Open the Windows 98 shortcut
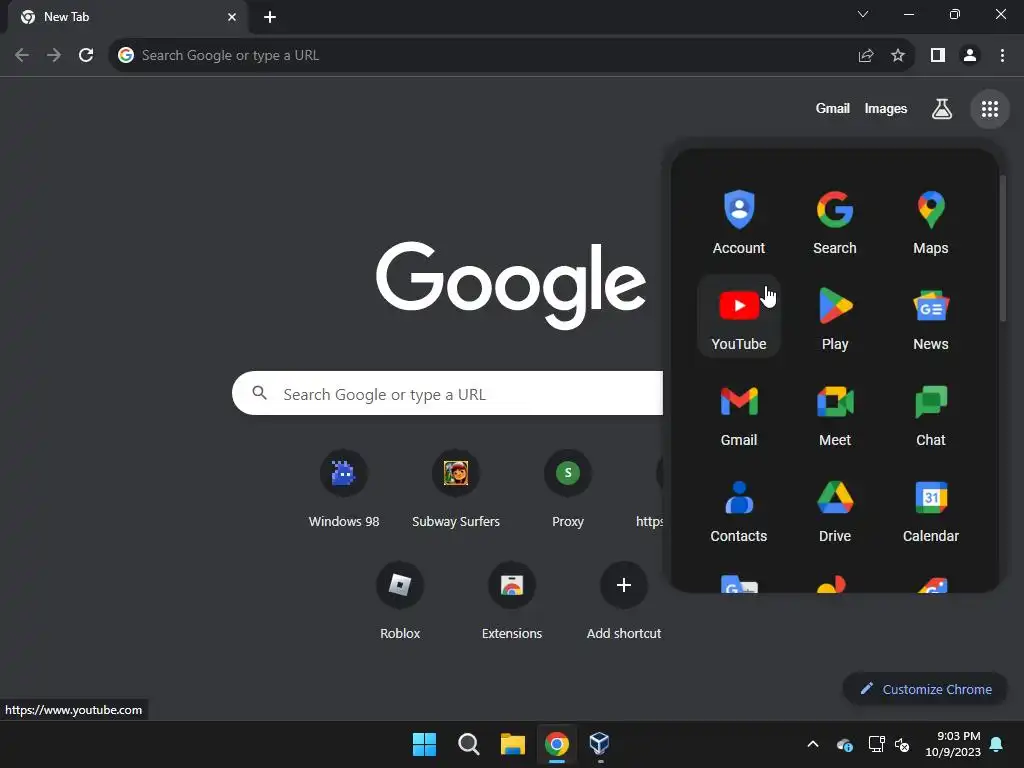The width and height of the screenshot is (1024, 768). 344,488
